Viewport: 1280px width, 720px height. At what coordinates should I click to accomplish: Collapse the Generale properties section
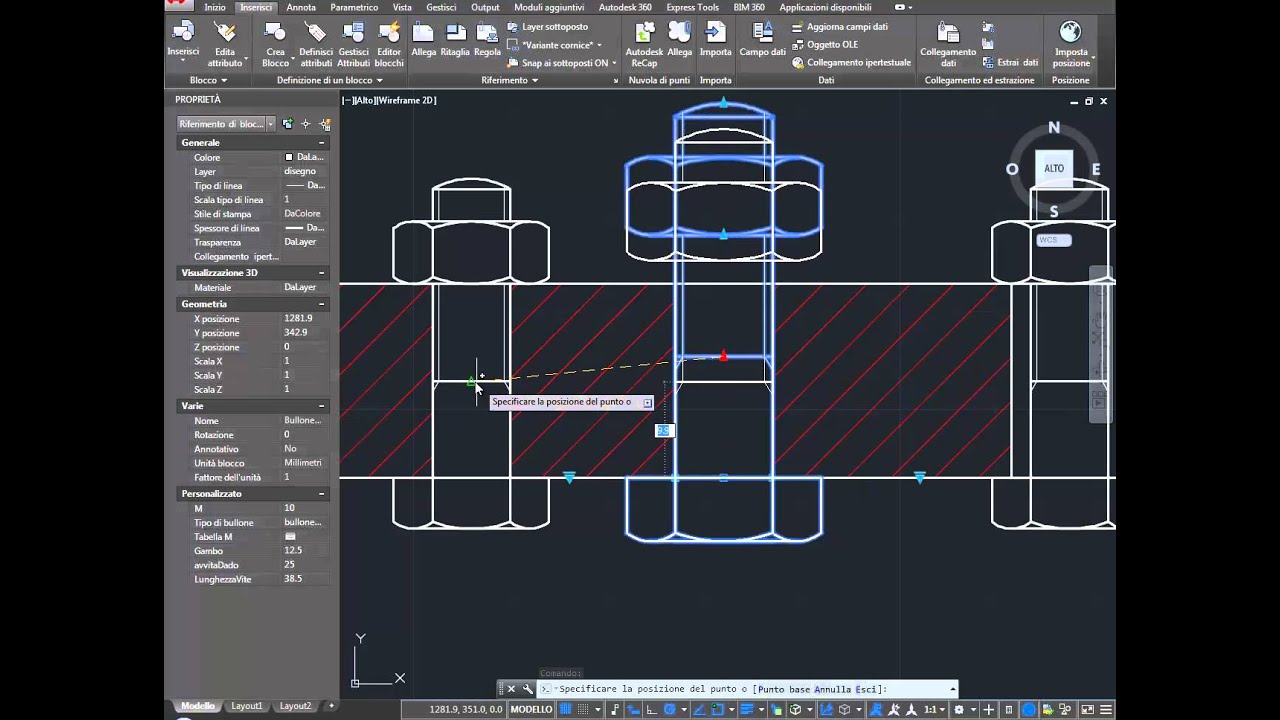click(x=322, y=143)
